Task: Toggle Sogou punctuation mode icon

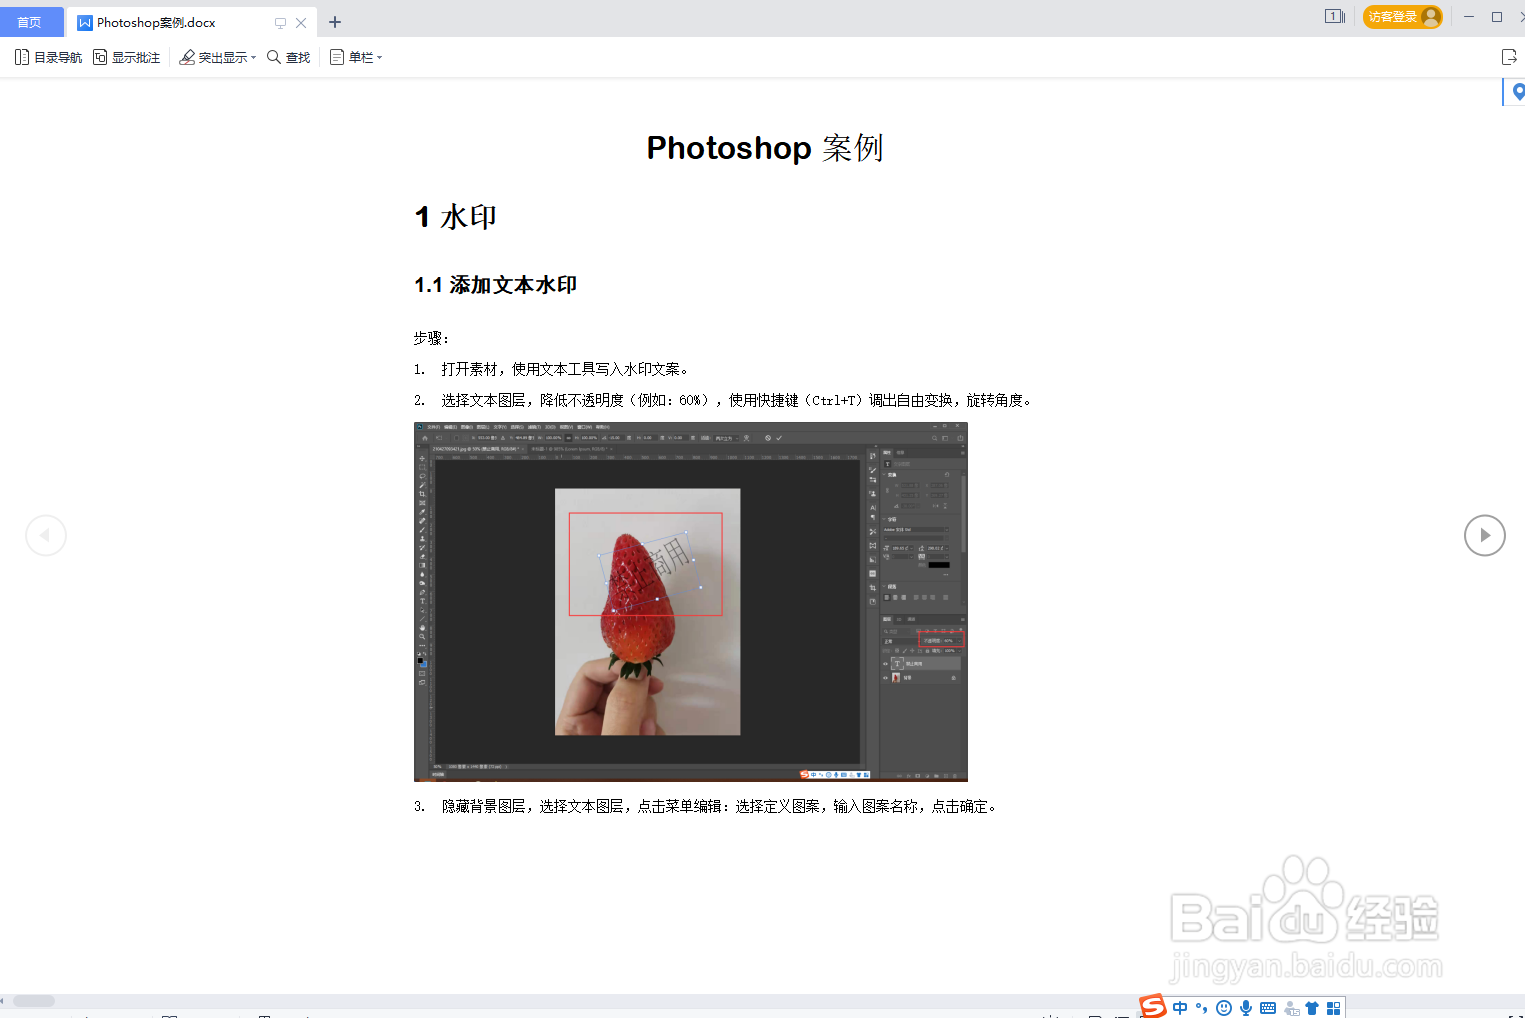Action: pos(1202,1008)
